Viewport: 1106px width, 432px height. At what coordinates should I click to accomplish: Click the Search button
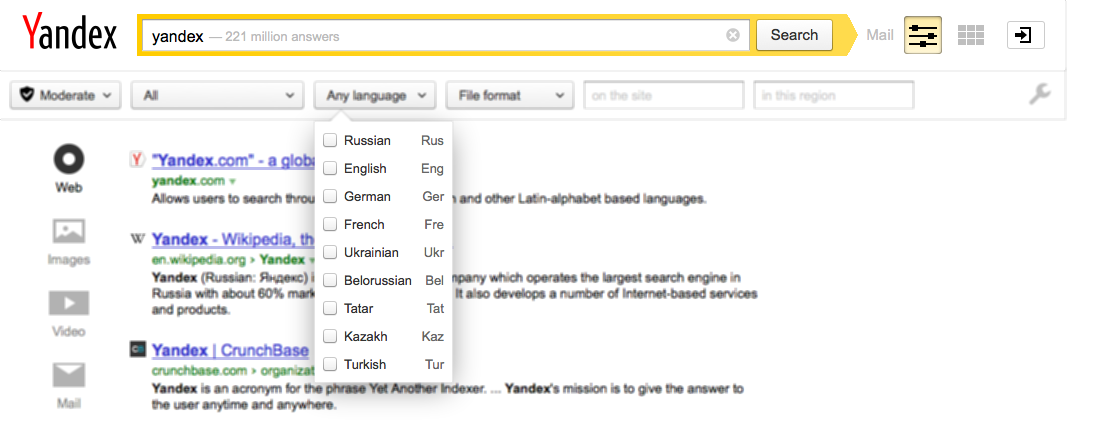click(794, 35)
